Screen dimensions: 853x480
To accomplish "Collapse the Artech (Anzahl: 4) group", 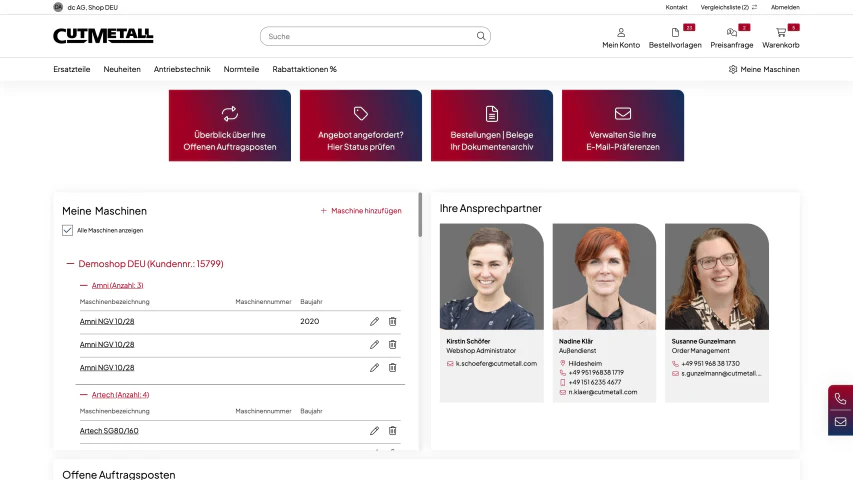I will tap(83, 395).
